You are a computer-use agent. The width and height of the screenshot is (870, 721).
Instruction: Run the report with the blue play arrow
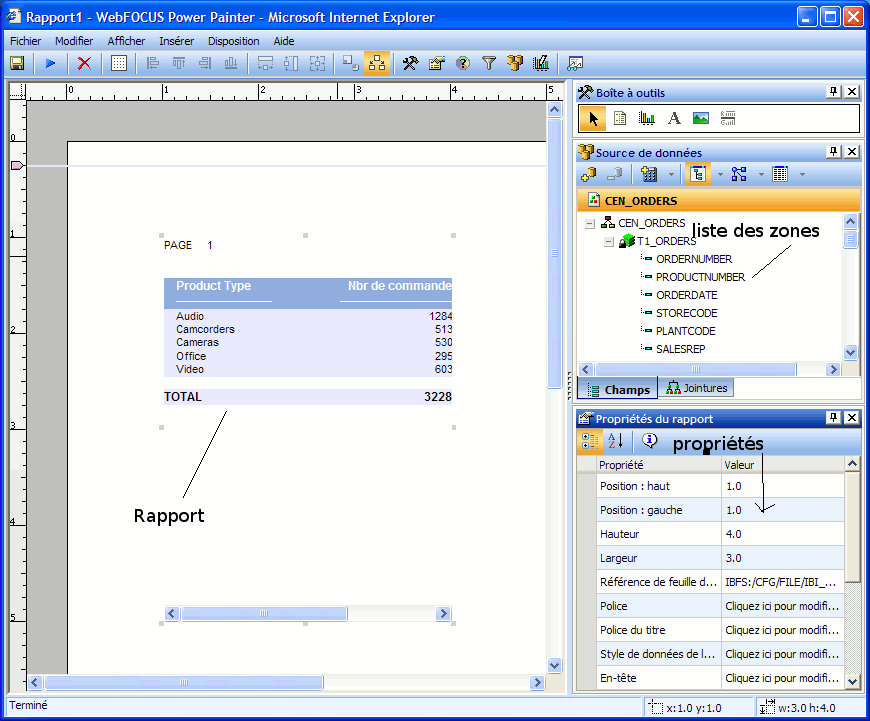pos(50,63)
